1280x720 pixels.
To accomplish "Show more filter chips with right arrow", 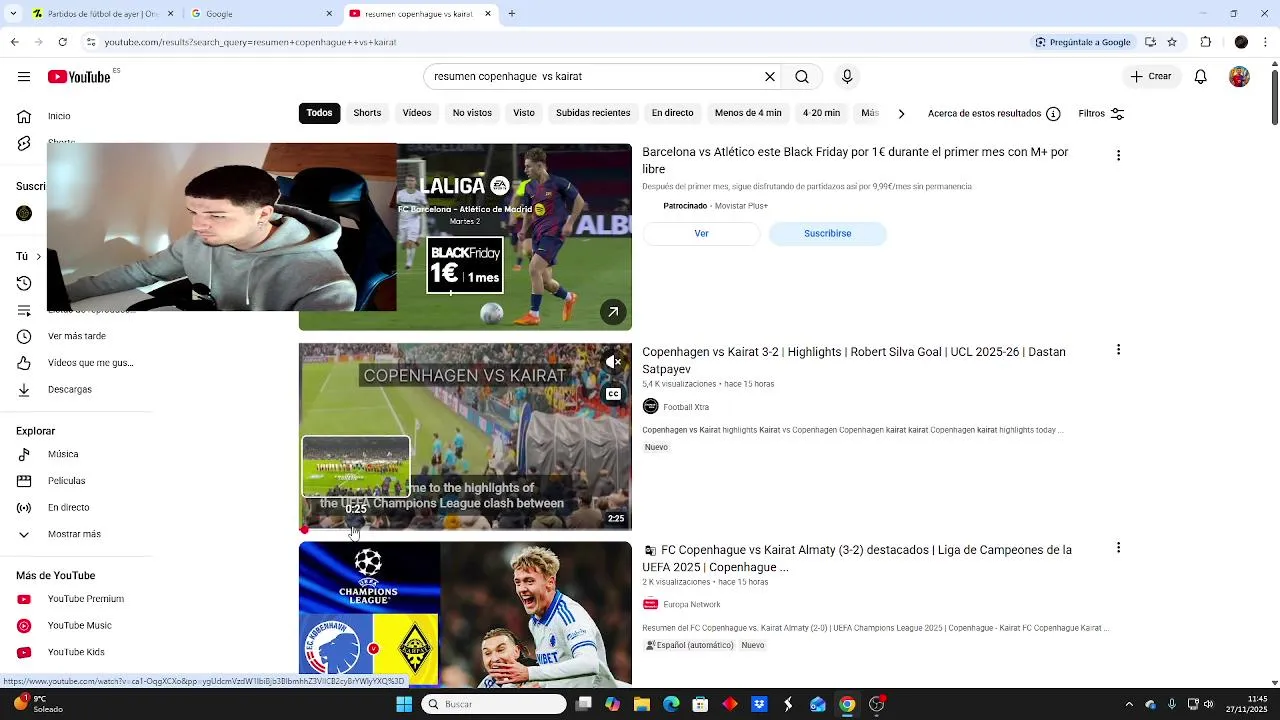I will point(901,114).
